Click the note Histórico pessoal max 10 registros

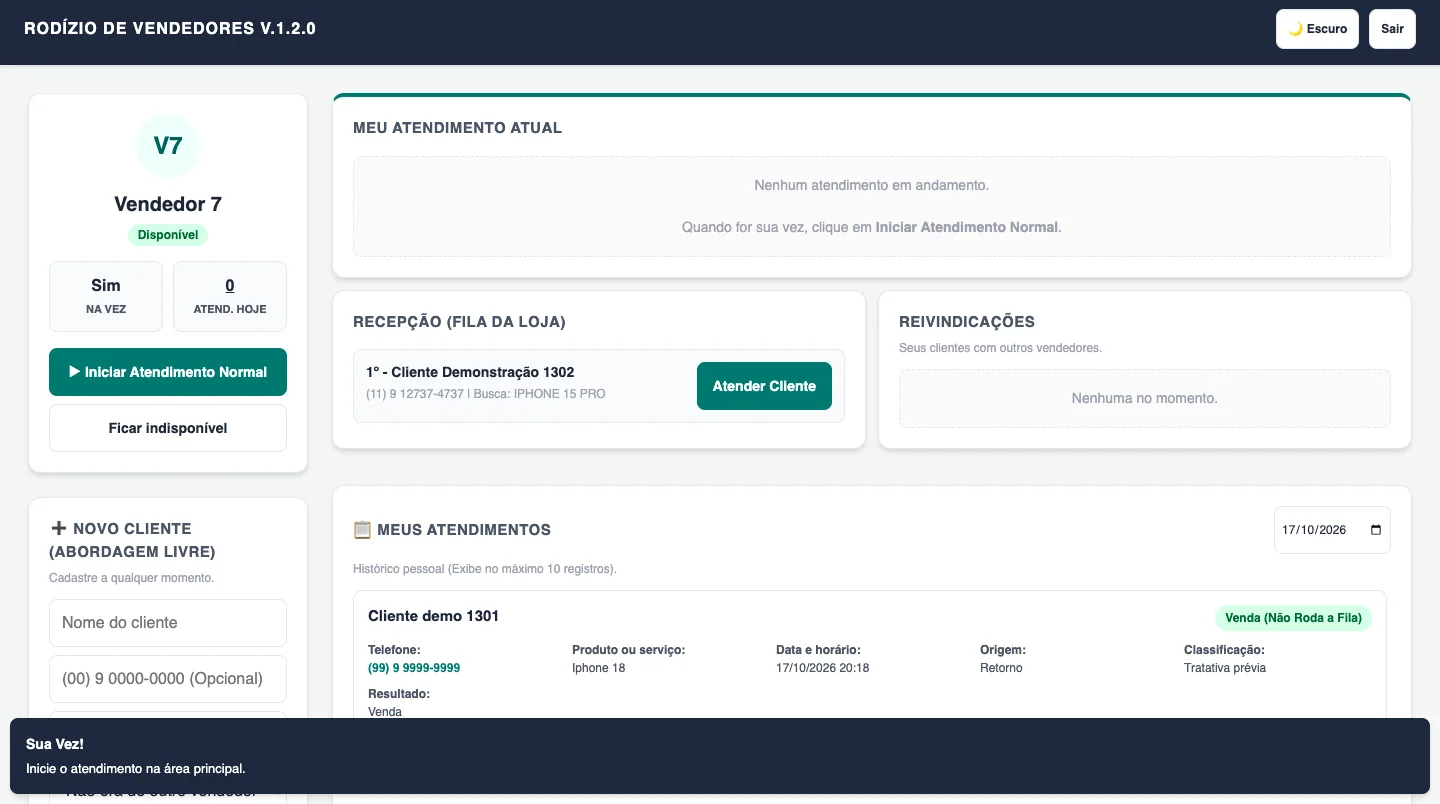(485, 569)
